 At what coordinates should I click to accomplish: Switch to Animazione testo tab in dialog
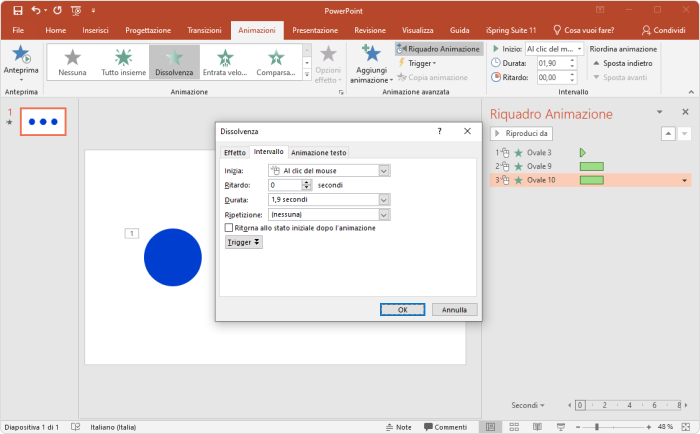[318, 153]
